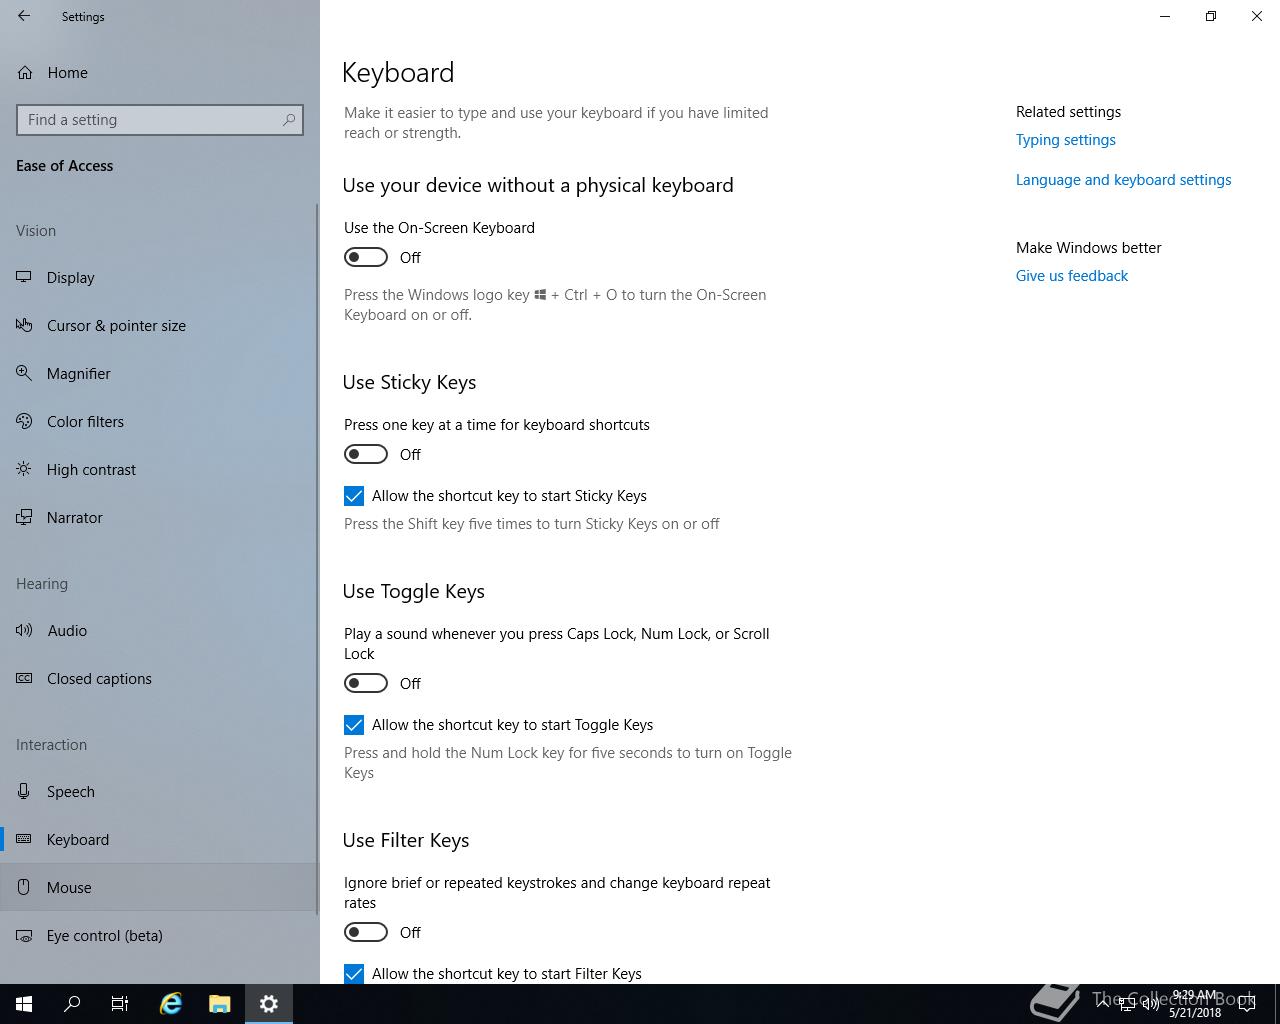The height and width of the screenshot is (1024, 1280).
Task: Open taskbar search magnifier
Action: [x=72, y=1004]
